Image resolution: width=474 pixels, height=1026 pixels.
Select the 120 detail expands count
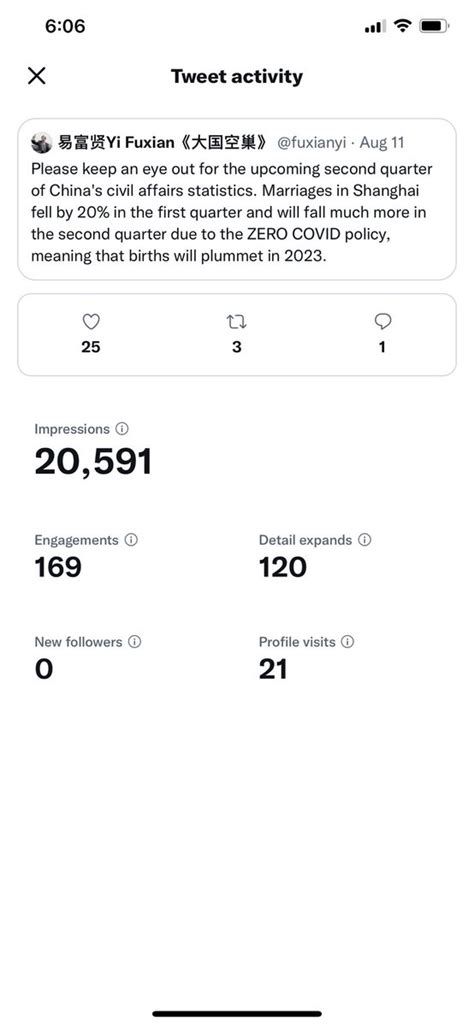283,567
